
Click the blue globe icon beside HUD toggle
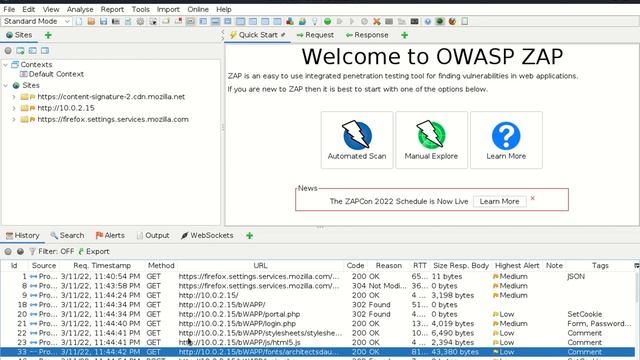427,21
